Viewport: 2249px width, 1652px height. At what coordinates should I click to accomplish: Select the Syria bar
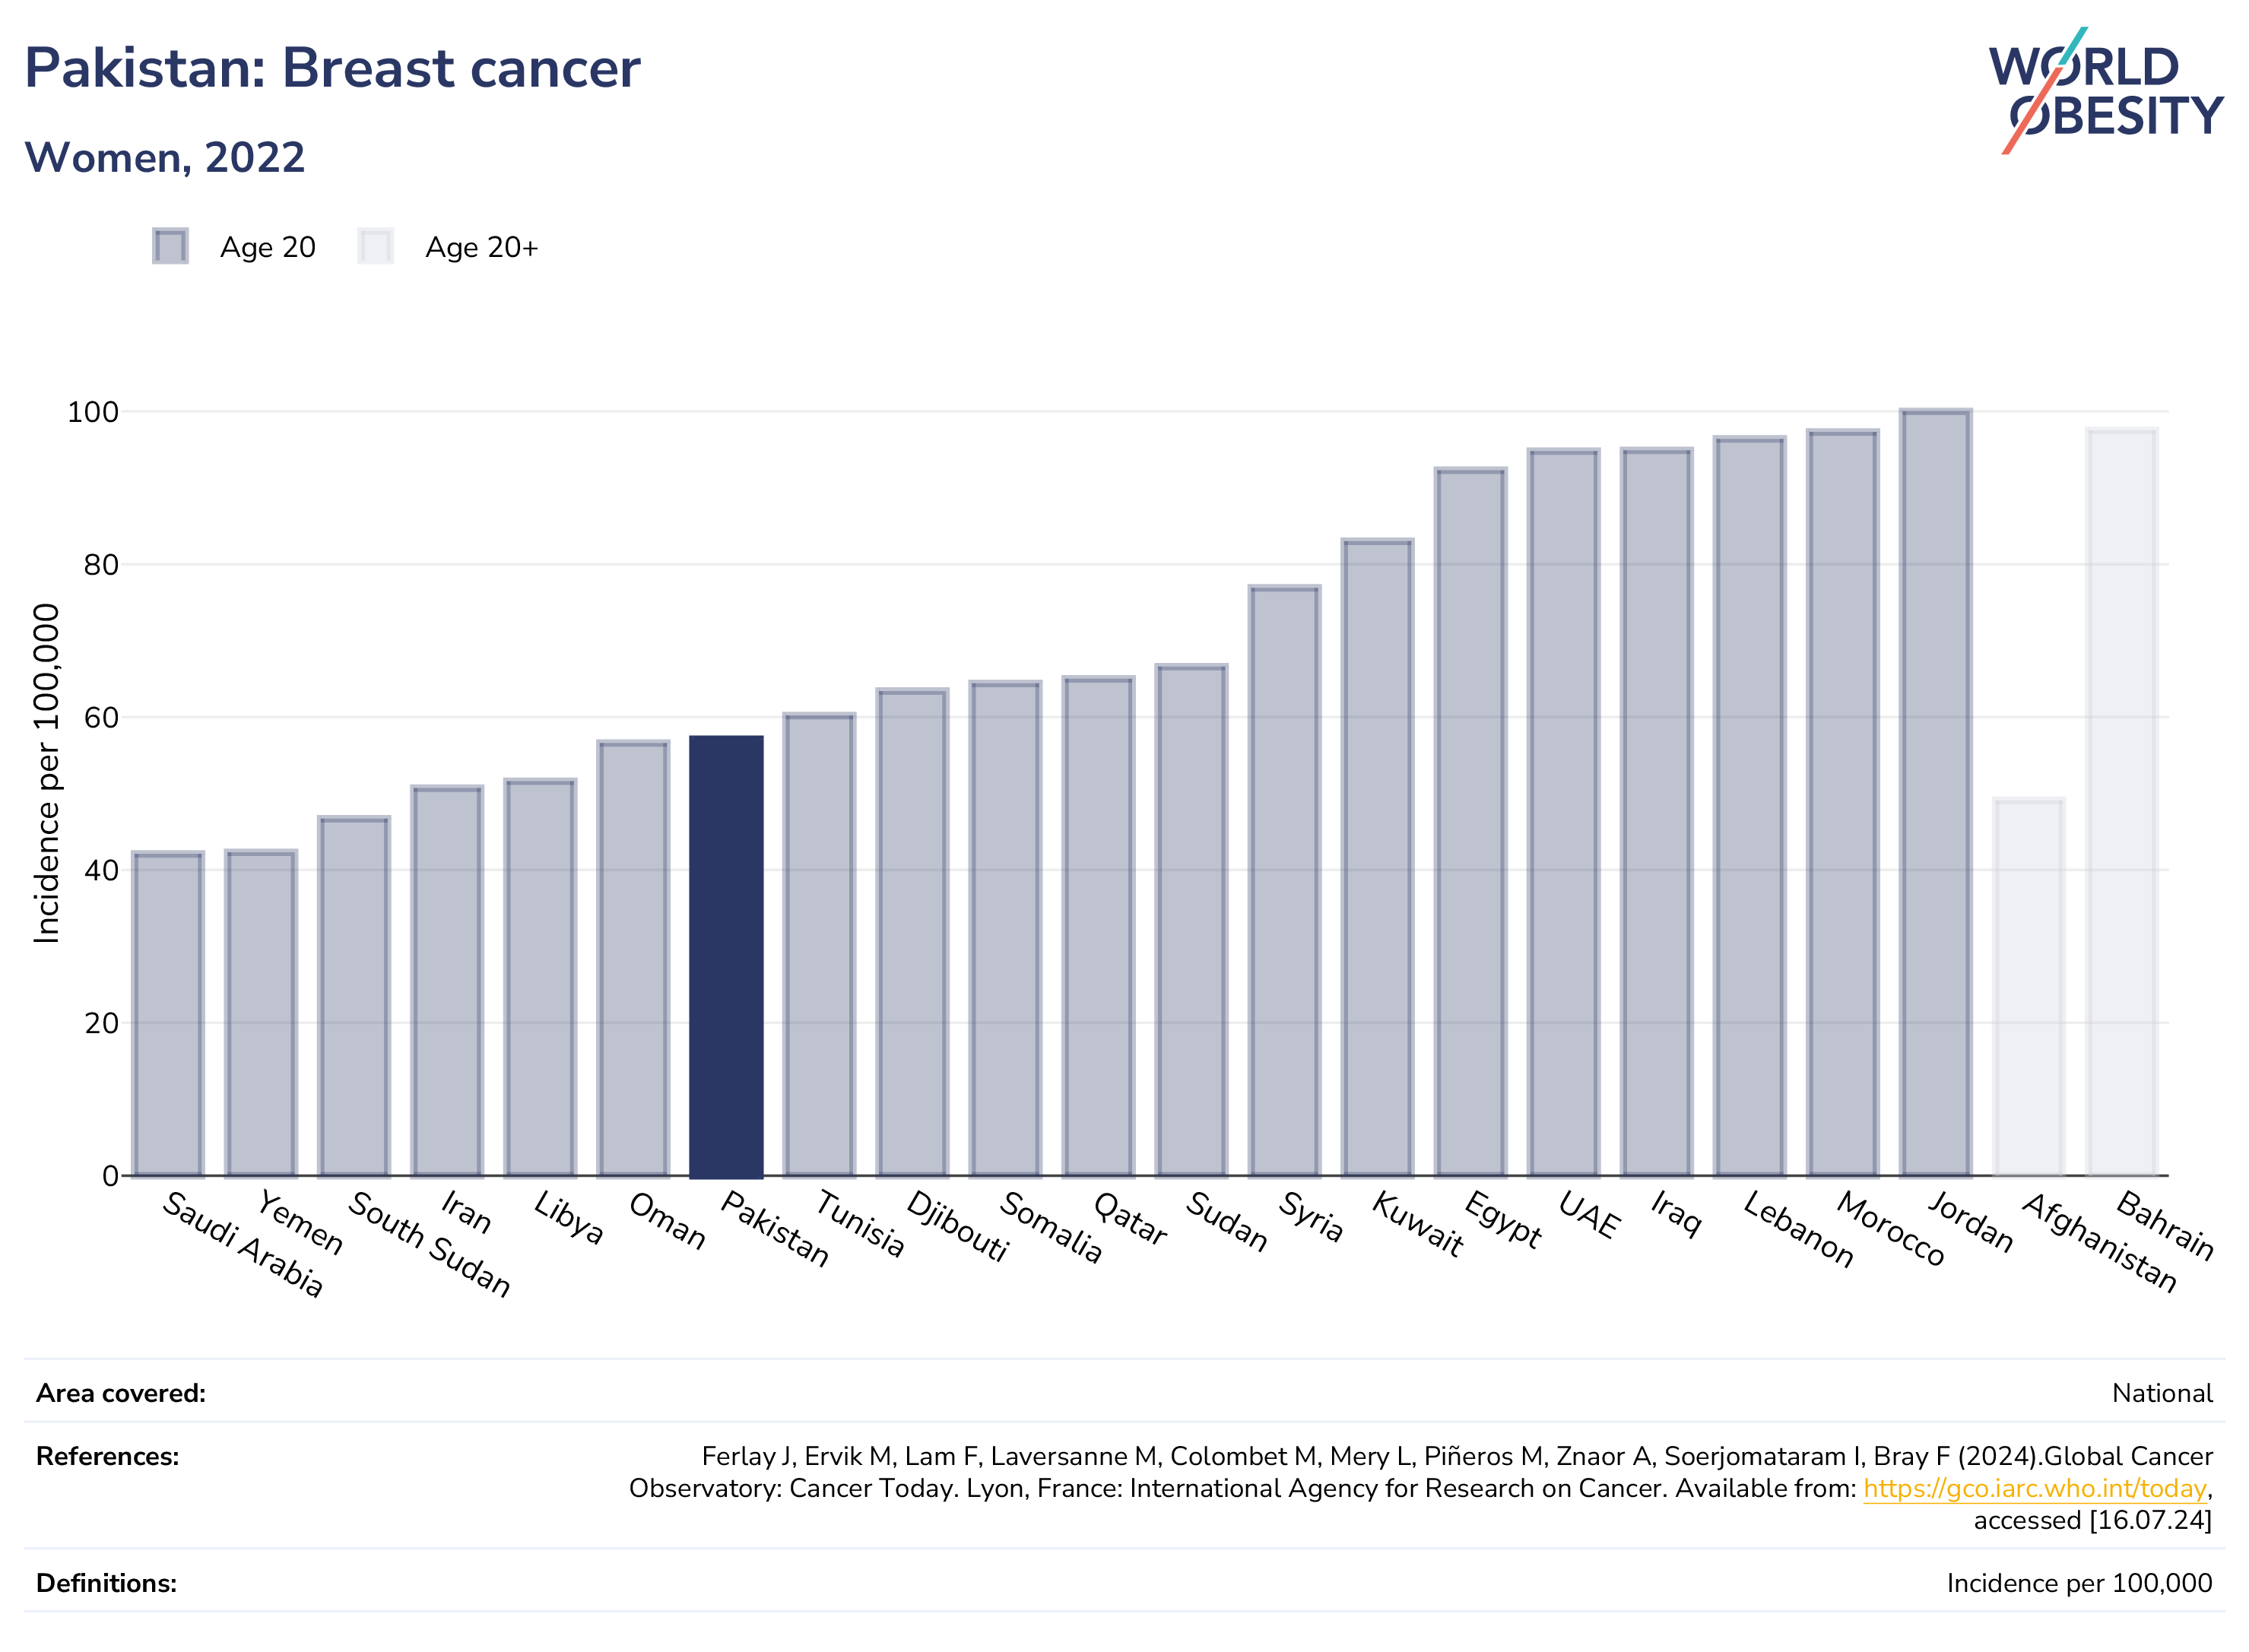point(1284,881)
